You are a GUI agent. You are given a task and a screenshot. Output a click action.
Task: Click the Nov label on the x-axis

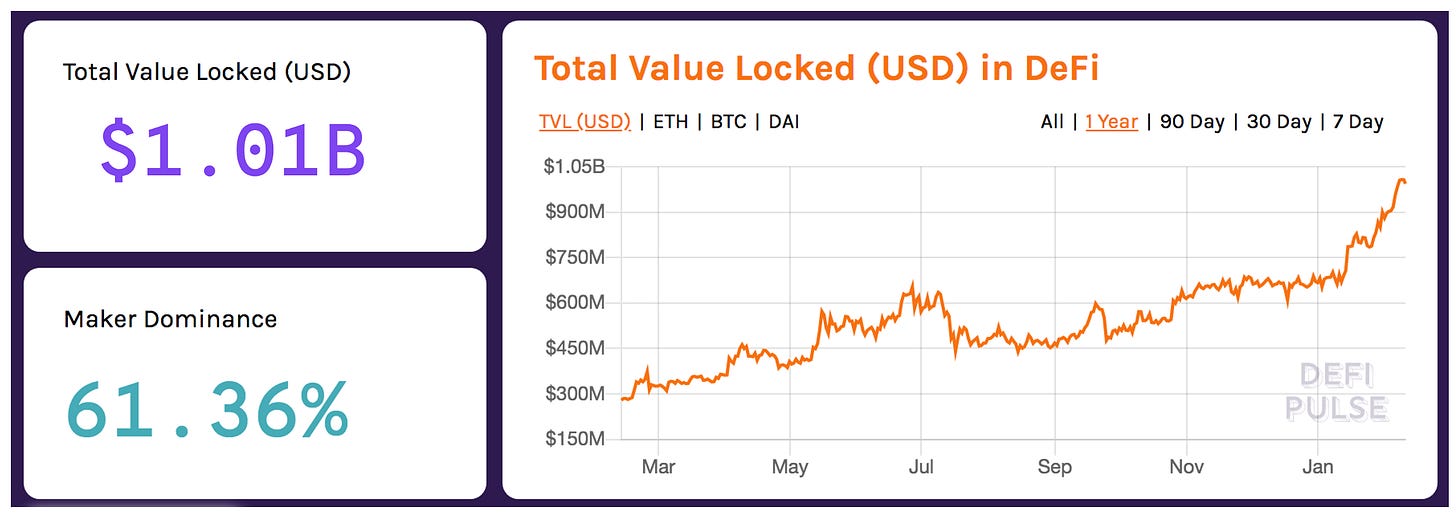[x=1186, y=467]
